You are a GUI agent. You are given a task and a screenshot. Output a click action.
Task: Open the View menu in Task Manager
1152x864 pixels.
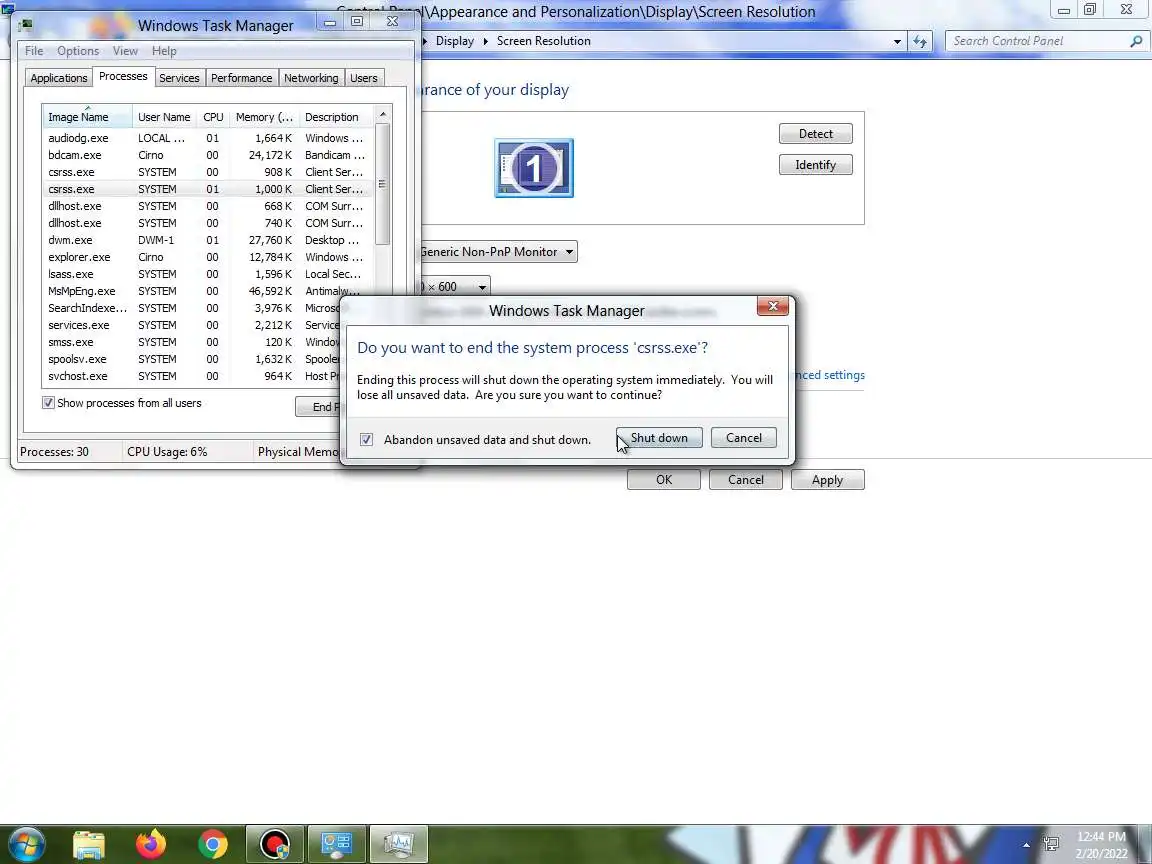pyautogui.click(x=125, y=51)
